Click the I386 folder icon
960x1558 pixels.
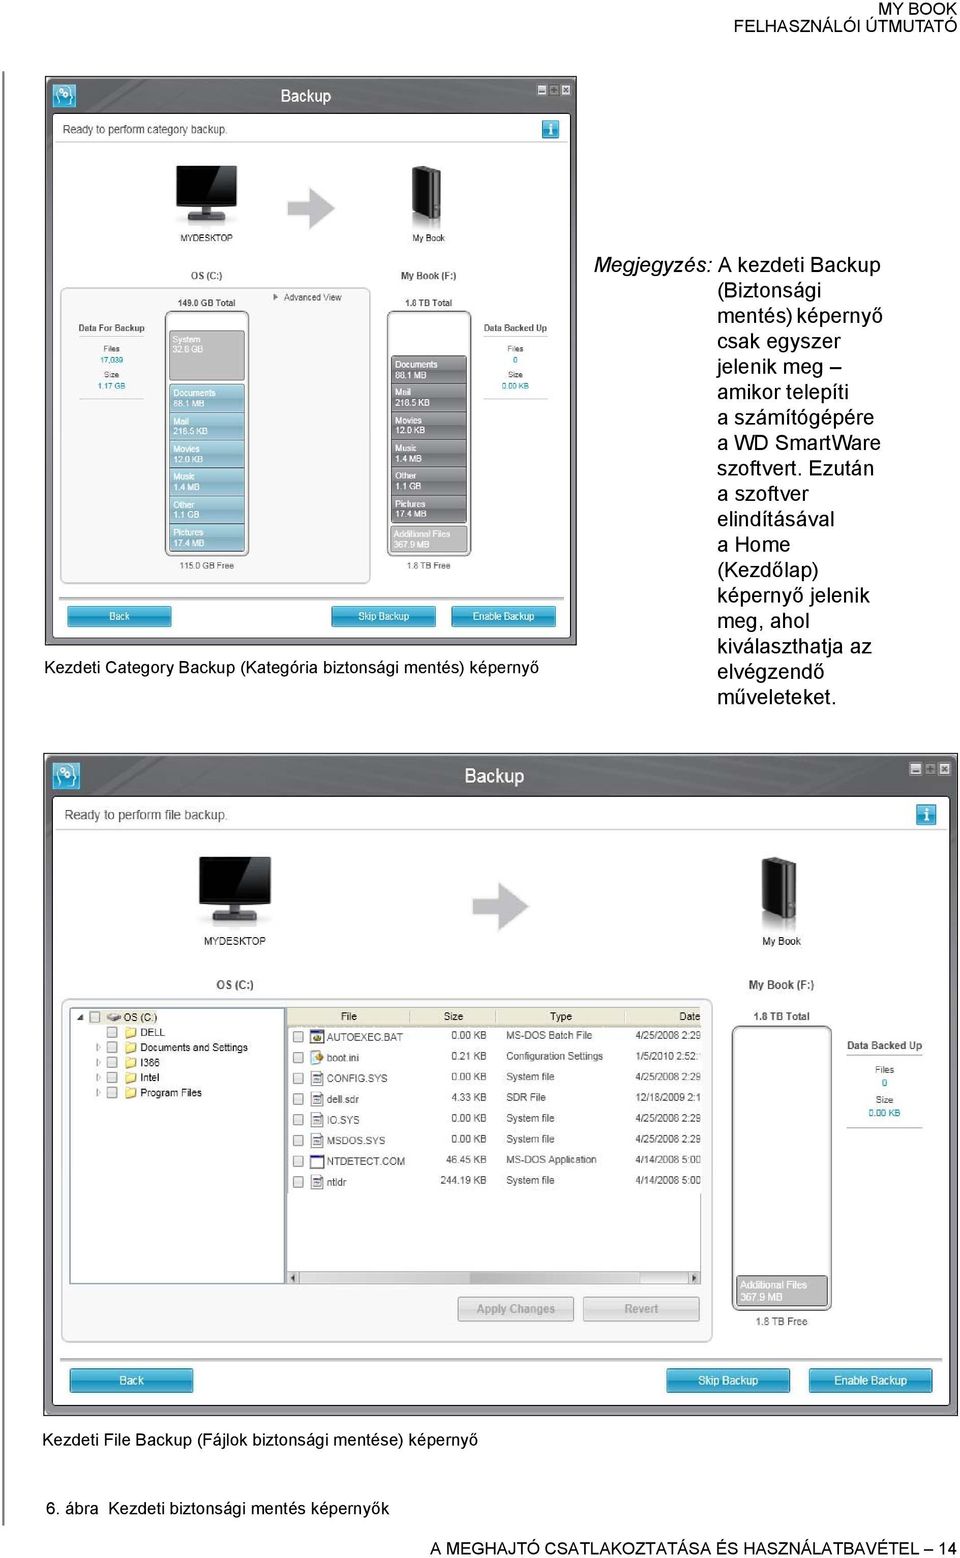[x=130, y=1062]
